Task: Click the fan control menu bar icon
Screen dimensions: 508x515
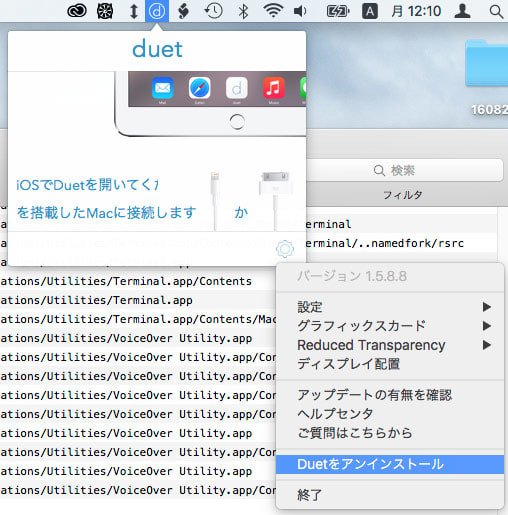Action: tap(105, 11)
